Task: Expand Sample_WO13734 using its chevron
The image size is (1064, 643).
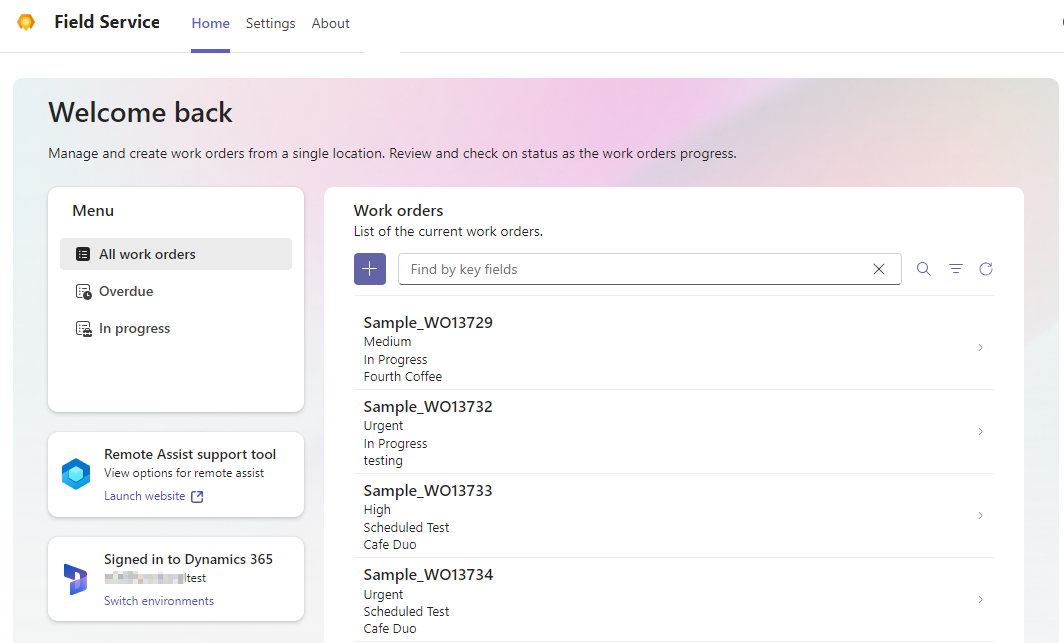Action: tap(981, 600)
